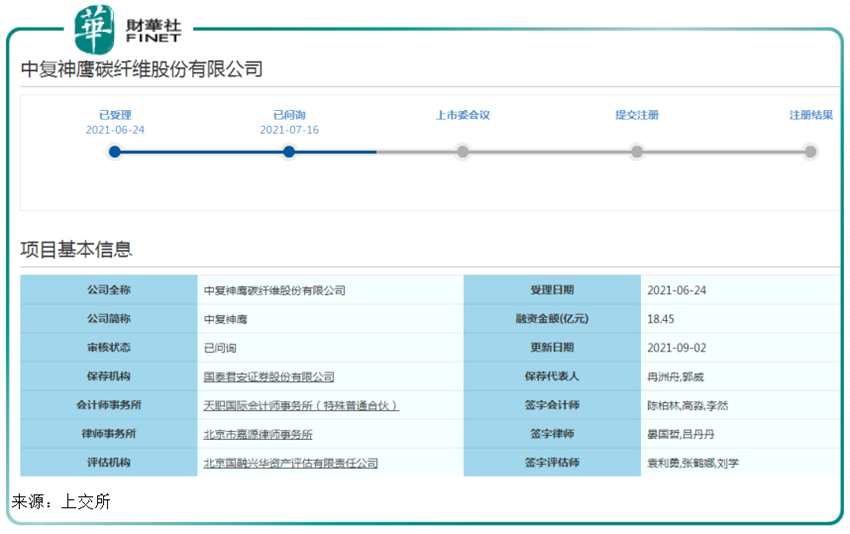Click the 提交注册 stage label
850x534 pixels.
click(x=637, y=115)
